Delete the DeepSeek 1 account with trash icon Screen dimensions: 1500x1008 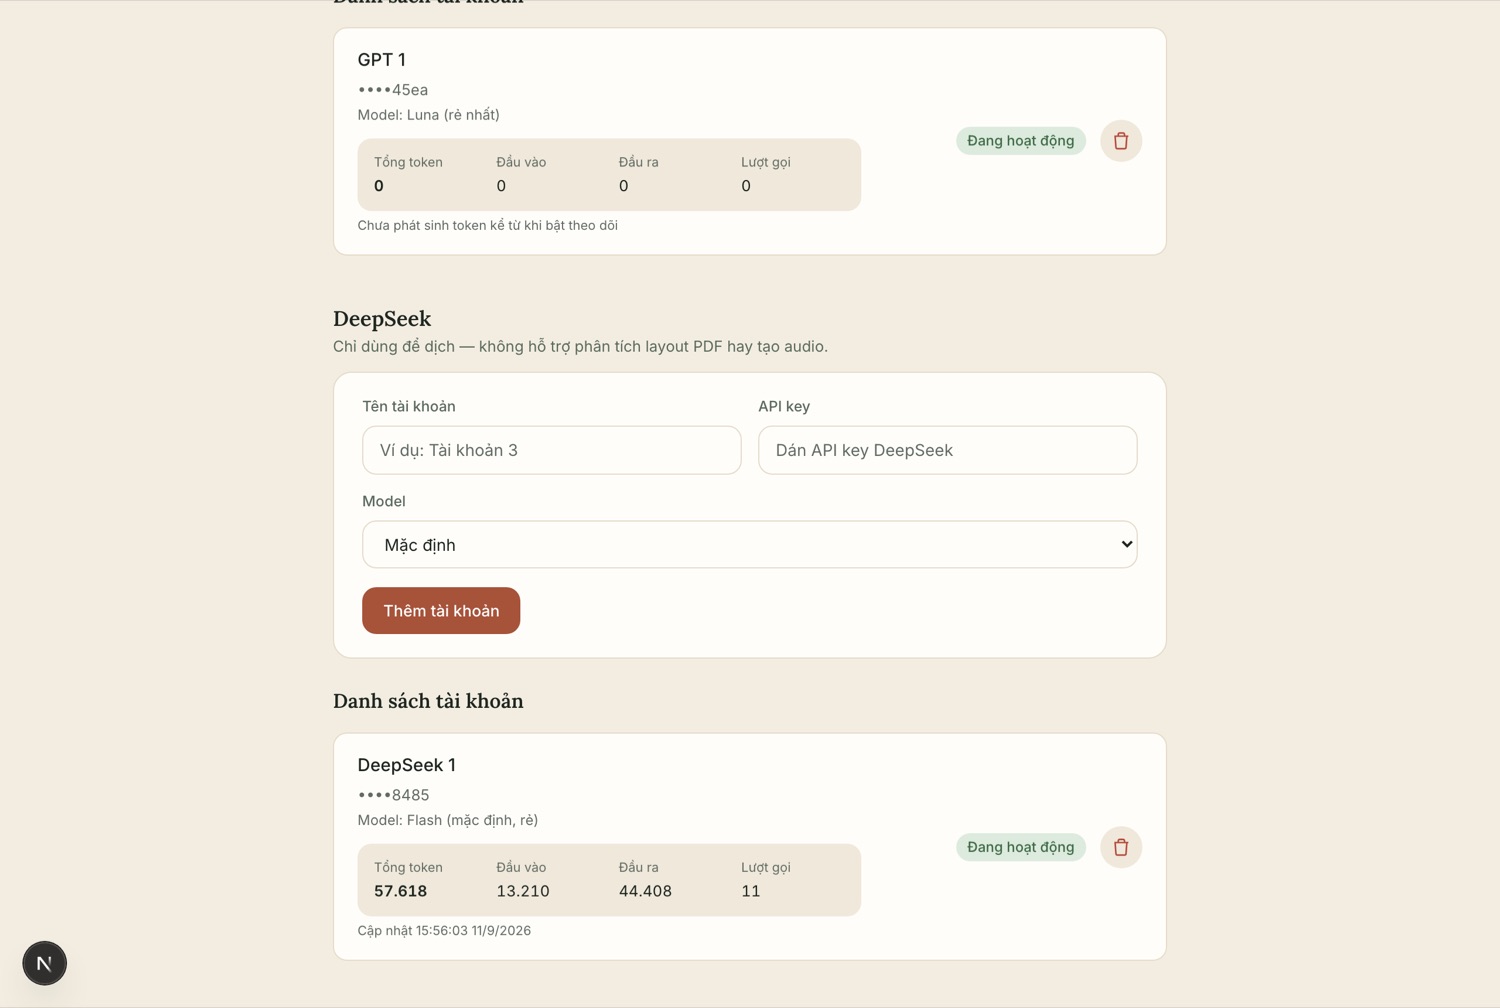click(x=1121, y=847)
